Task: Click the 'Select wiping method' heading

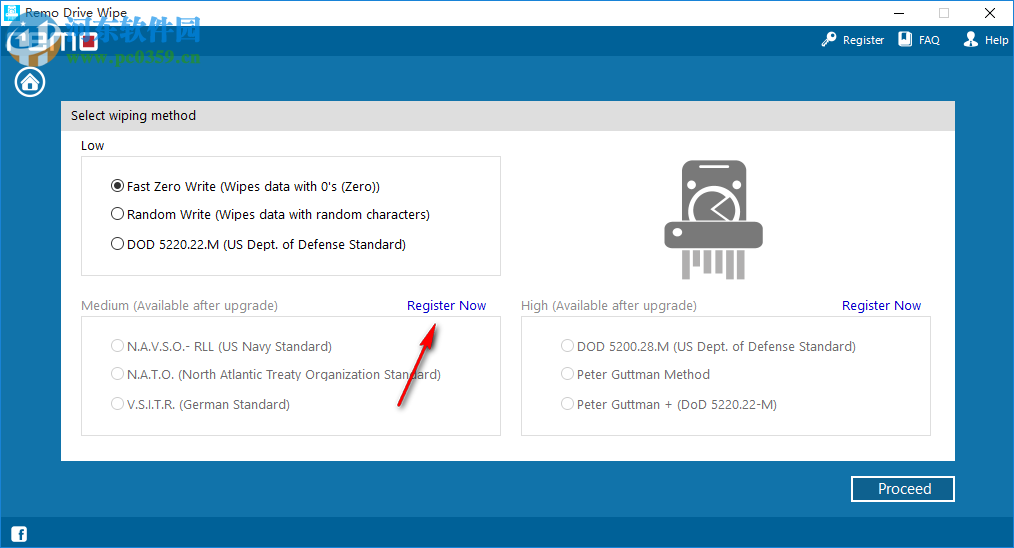Action: point(133,115)
